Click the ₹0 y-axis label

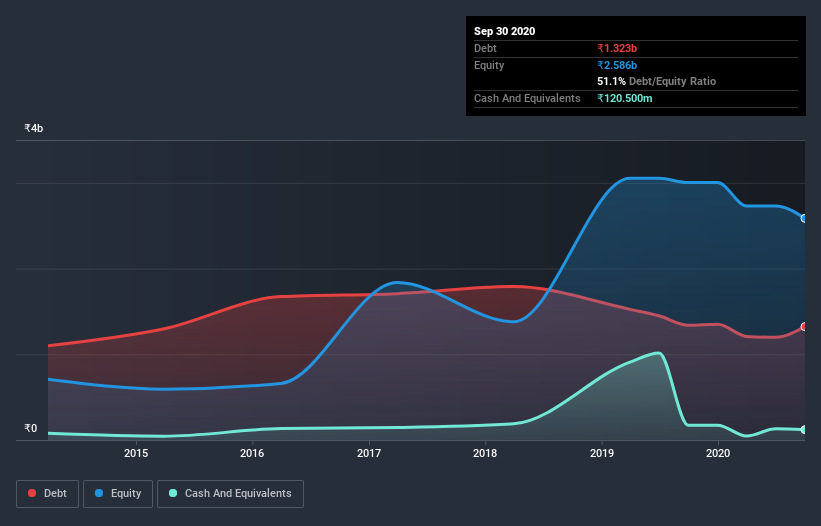coord(31,428)
